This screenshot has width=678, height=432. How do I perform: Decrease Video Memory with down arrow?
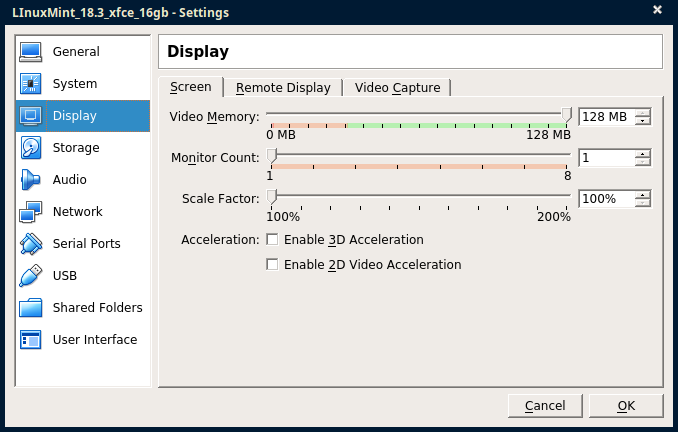(x=643, y=121)
